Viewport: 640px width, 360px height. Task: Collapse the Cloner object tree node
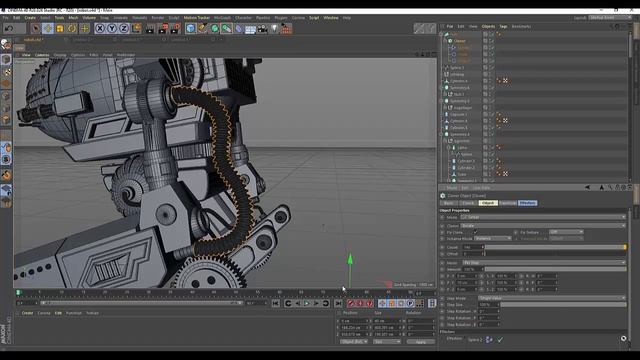(x=445, y=41)
